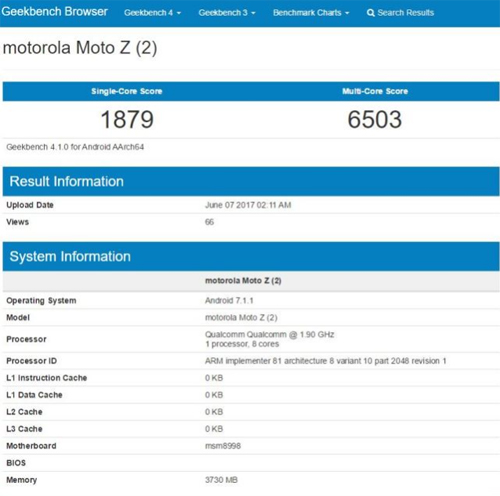
Task: Select the motorola Moto Z (2) page title
Action: [80, 48]
